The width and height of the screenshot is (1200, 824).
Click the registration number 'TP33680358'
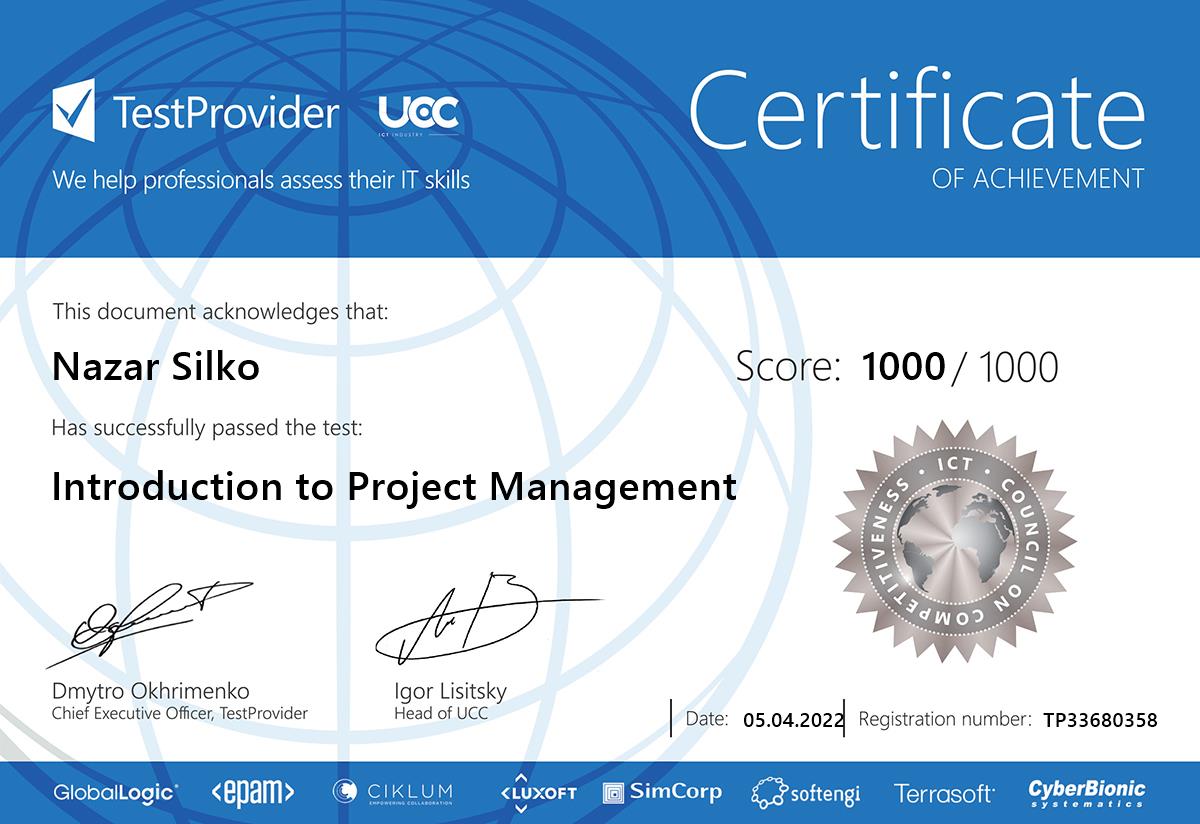(x=1100, y=719)
